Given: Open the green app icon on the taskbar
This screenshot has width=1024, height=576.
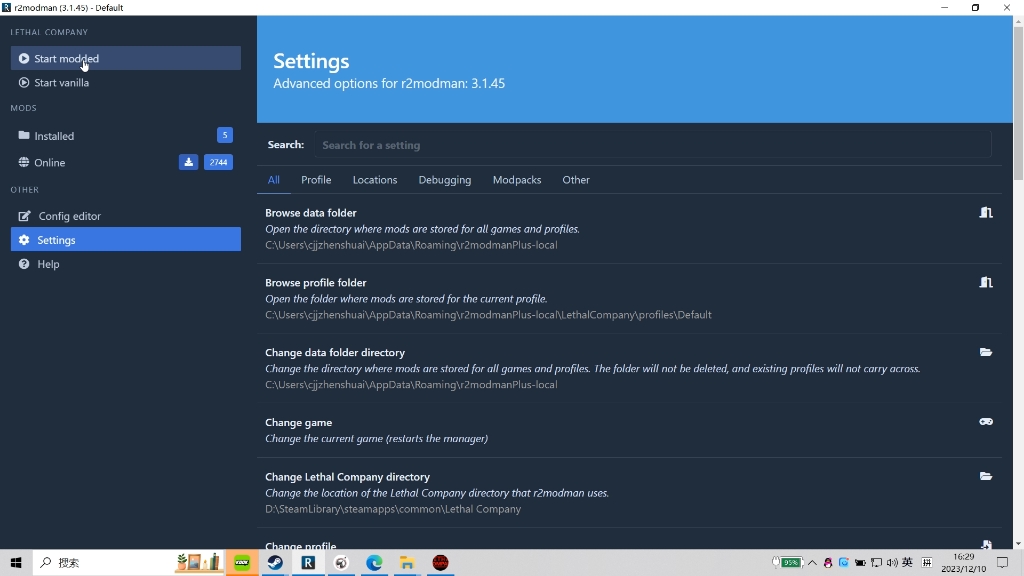Looking at the screenshot, I should click(x=242, y=562).
